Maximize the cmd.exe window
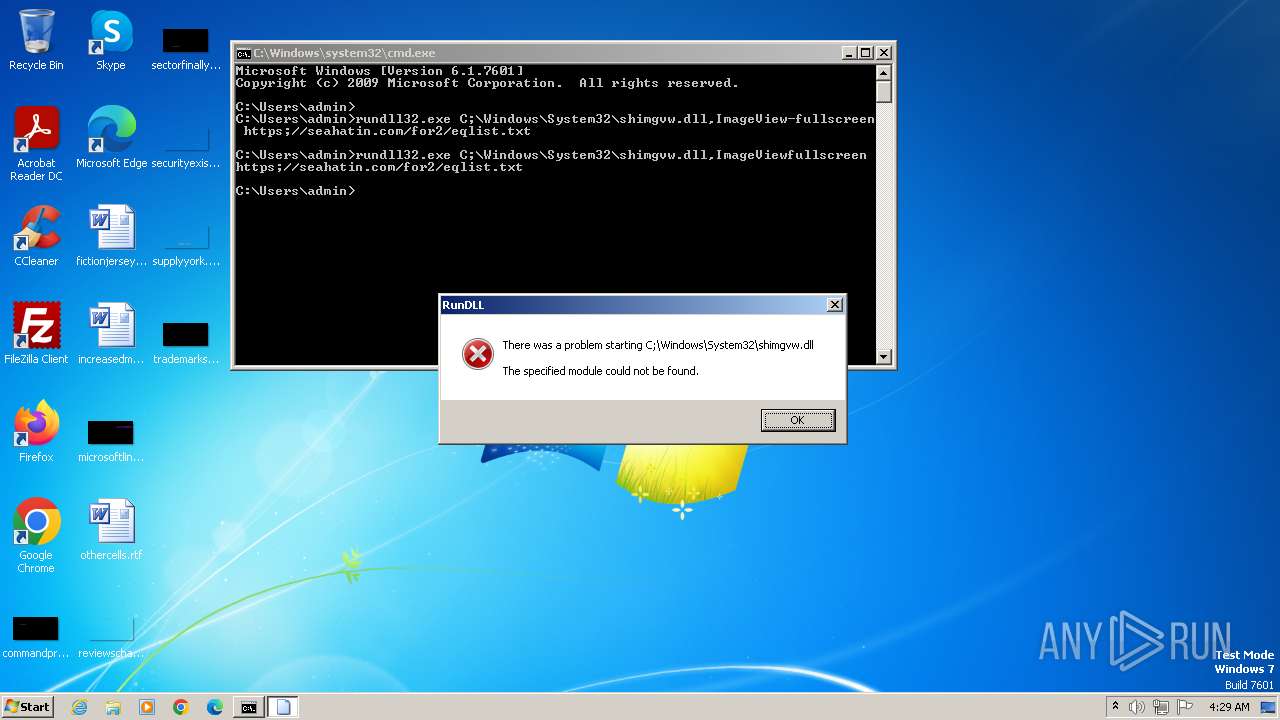Viewport: 1280px width, 720px height. coord(866,53)
